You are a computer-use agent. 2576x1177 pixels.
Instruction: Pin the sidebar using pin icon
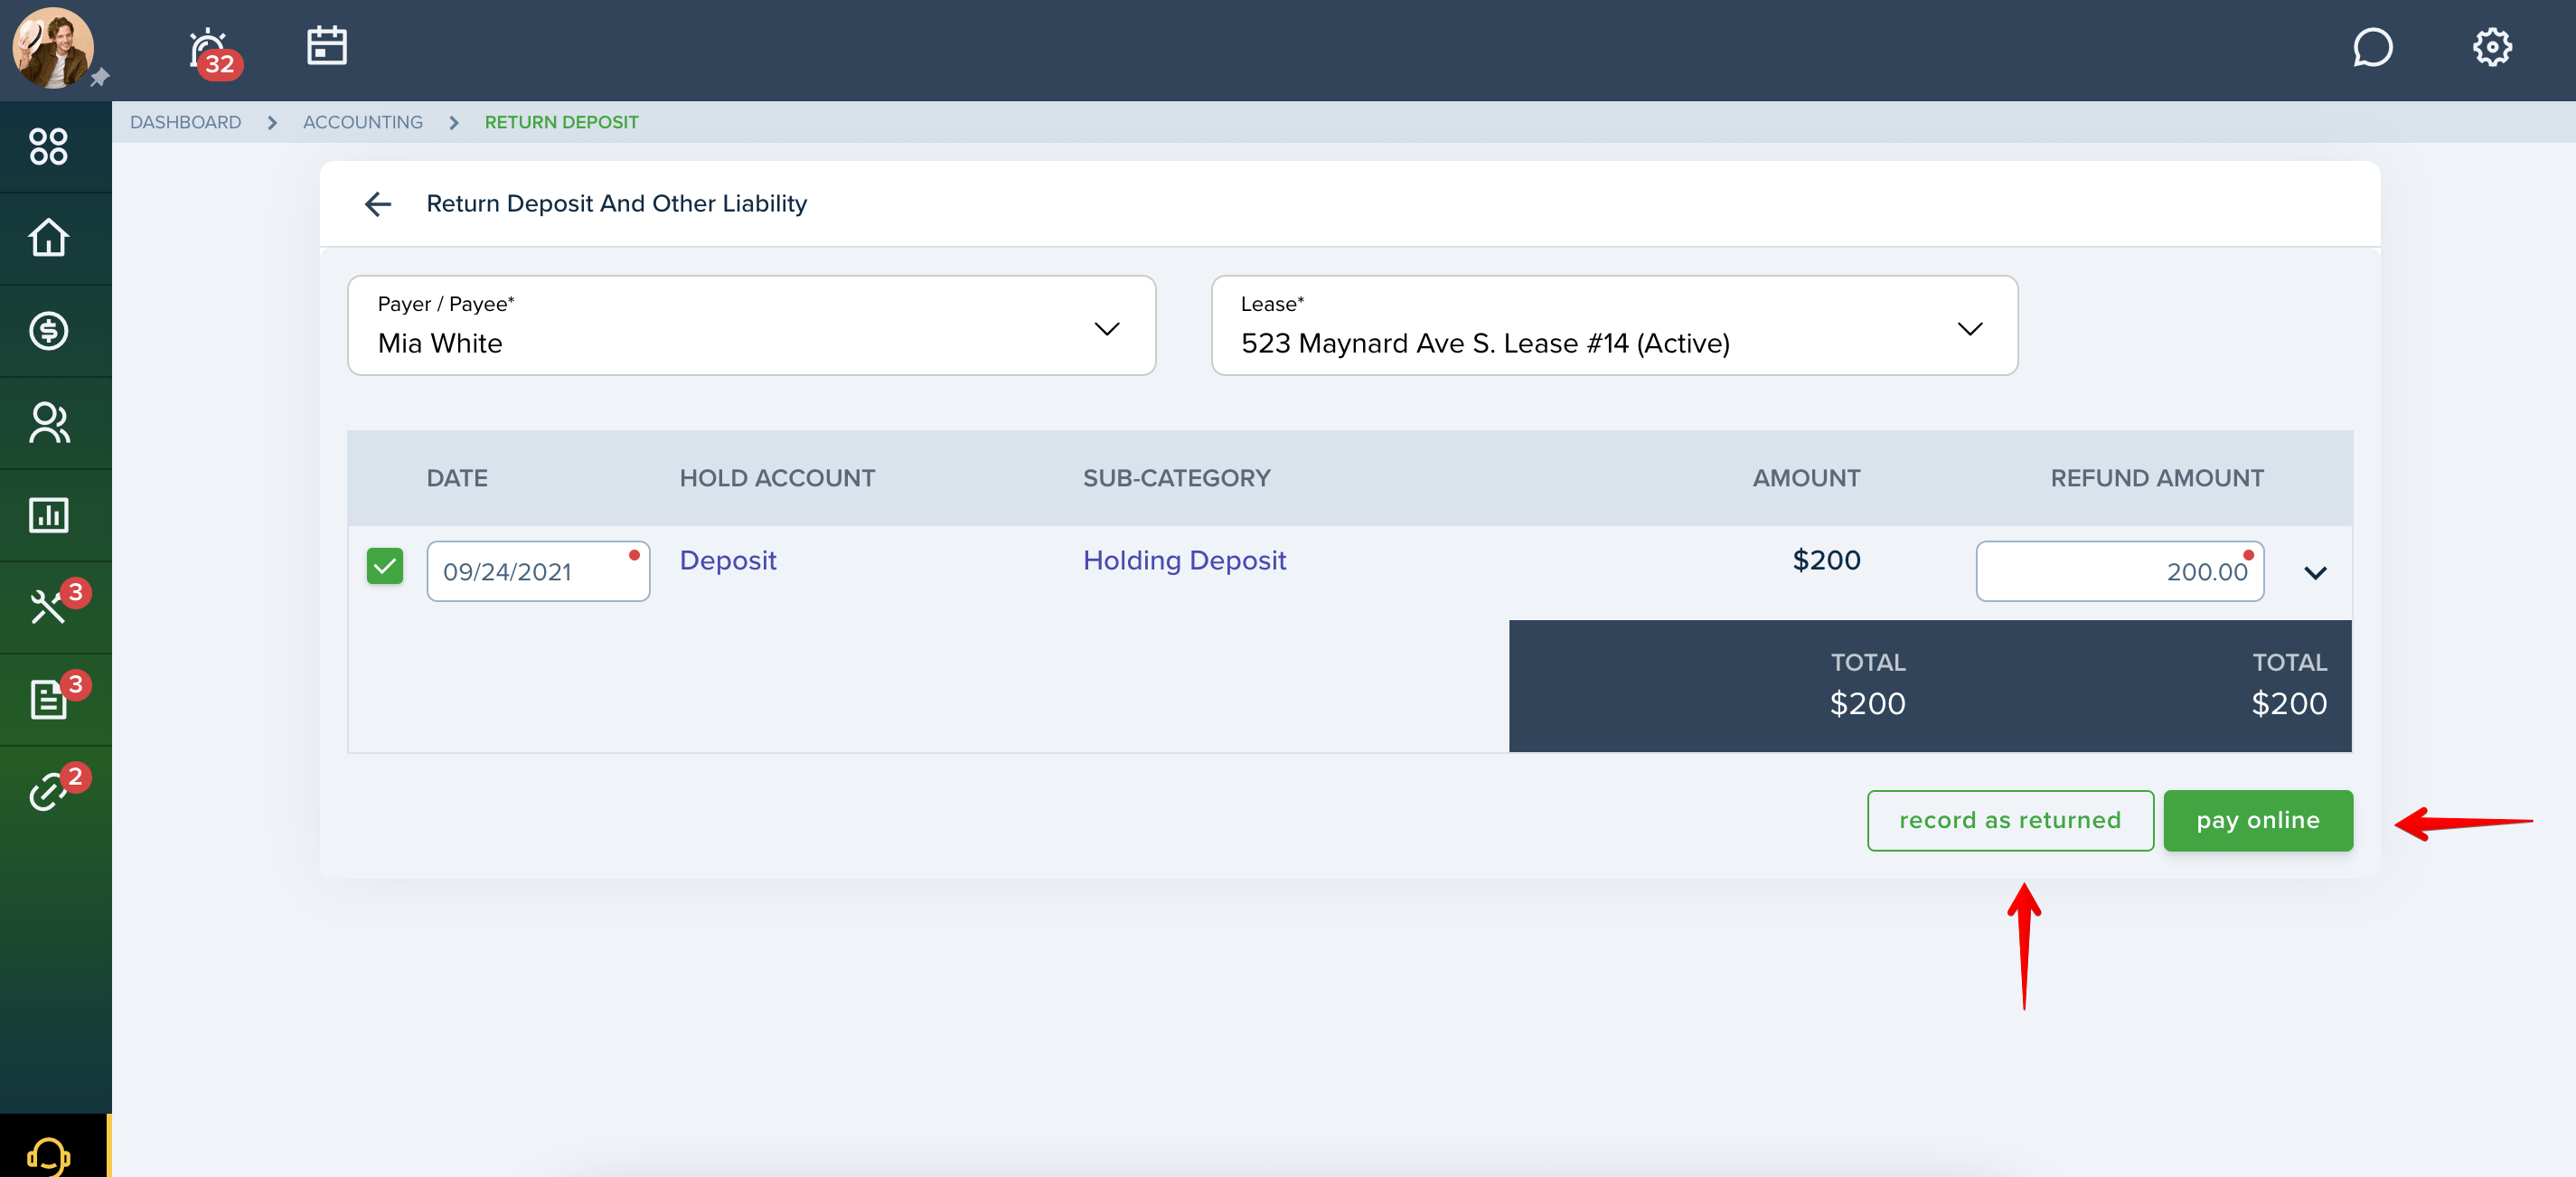(100, 78)
